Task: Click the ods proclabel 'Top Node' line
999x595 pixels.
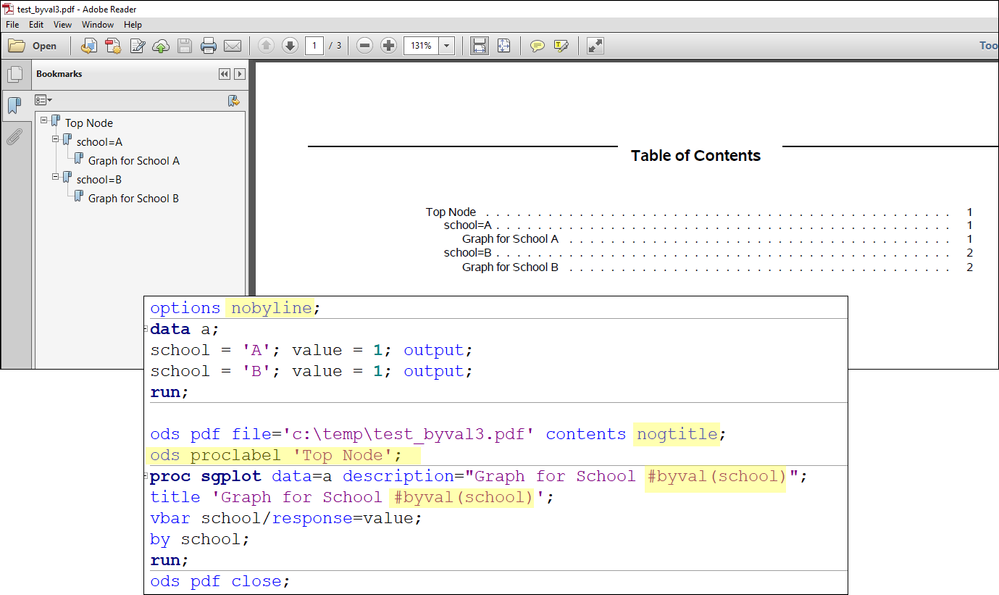Action: tap(276, 455)
